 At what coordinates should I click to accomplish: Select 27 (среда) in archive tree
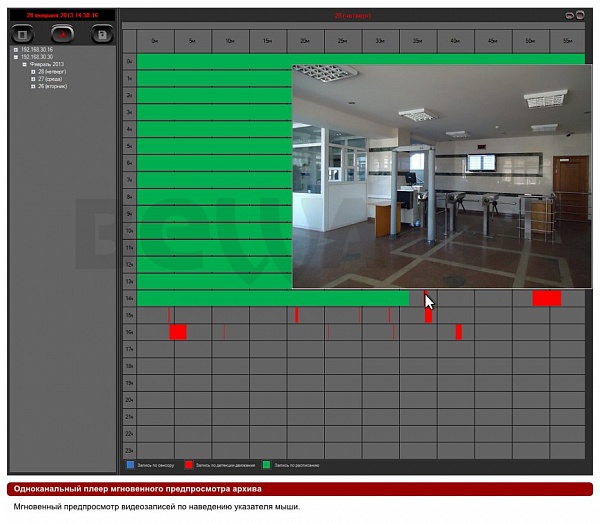point(50,79)
